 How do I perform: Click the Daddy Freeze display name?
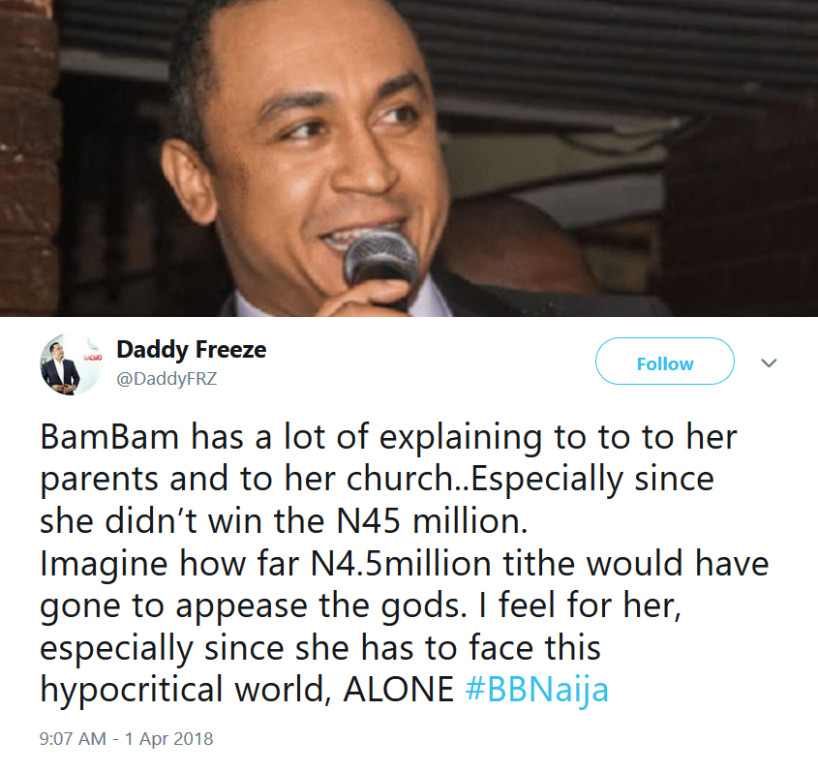tap(191, 350)
